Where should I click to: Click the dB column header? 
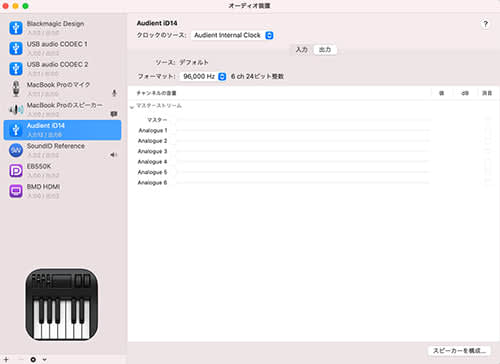pyautogui.click(x=465, y=93)
